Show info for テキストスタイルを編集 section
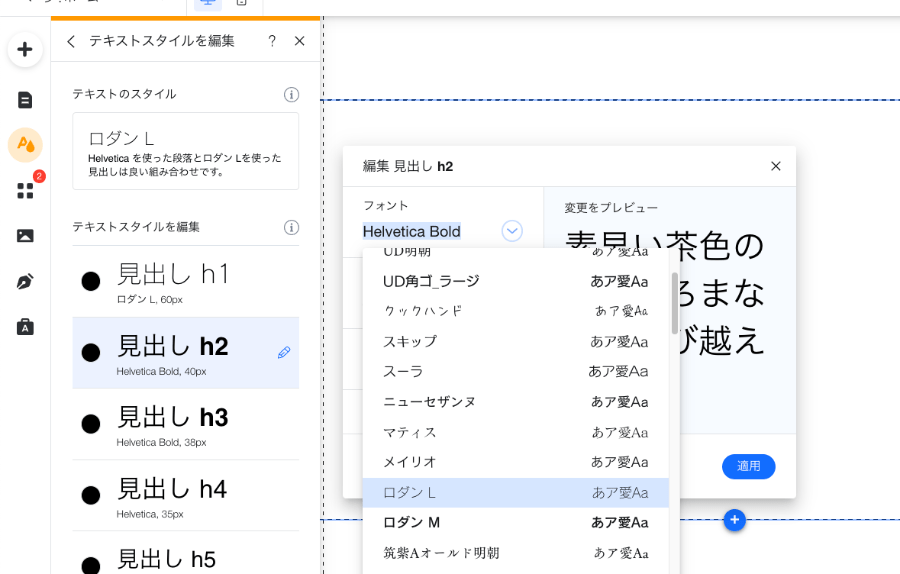The width and height of the screenshot is (900, 574). pyautogui.click(x=292, y=227)
